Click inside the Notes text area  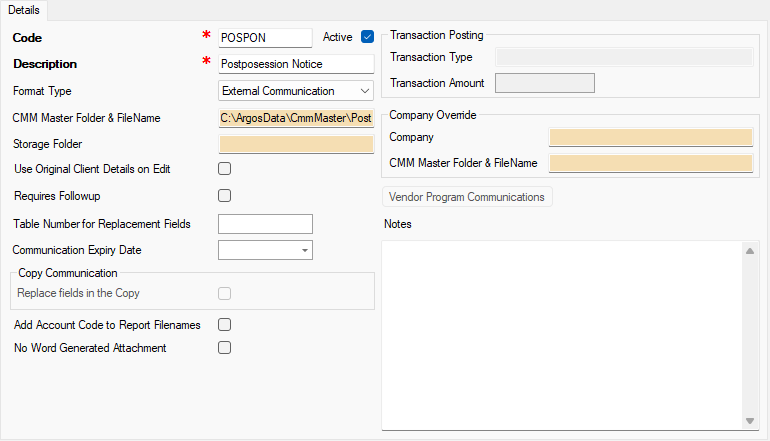pos(563,335)
